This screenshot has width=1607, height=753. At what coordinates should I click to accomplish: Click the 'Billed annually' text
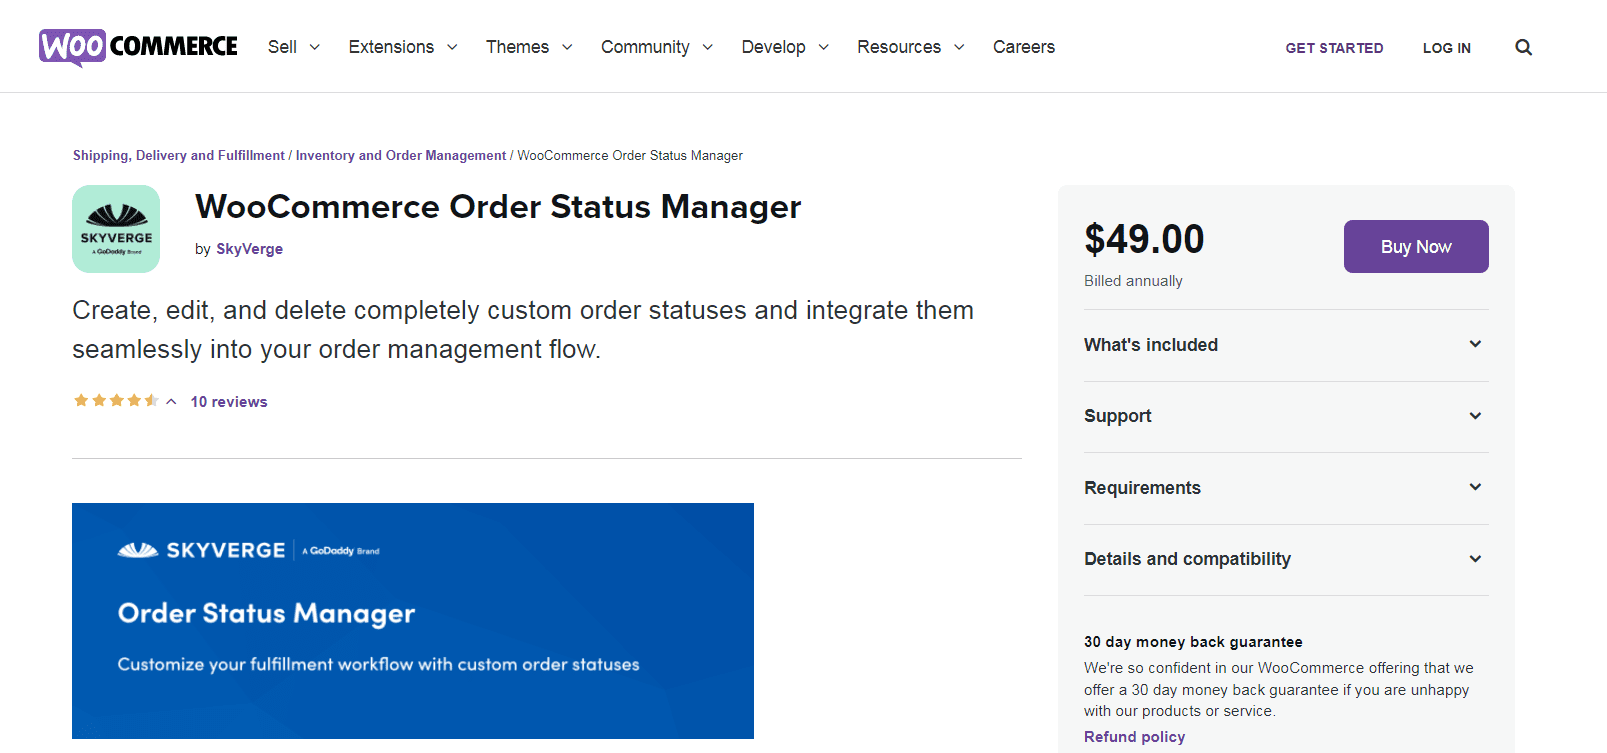pyautogui.click(x=1133, y=281)
